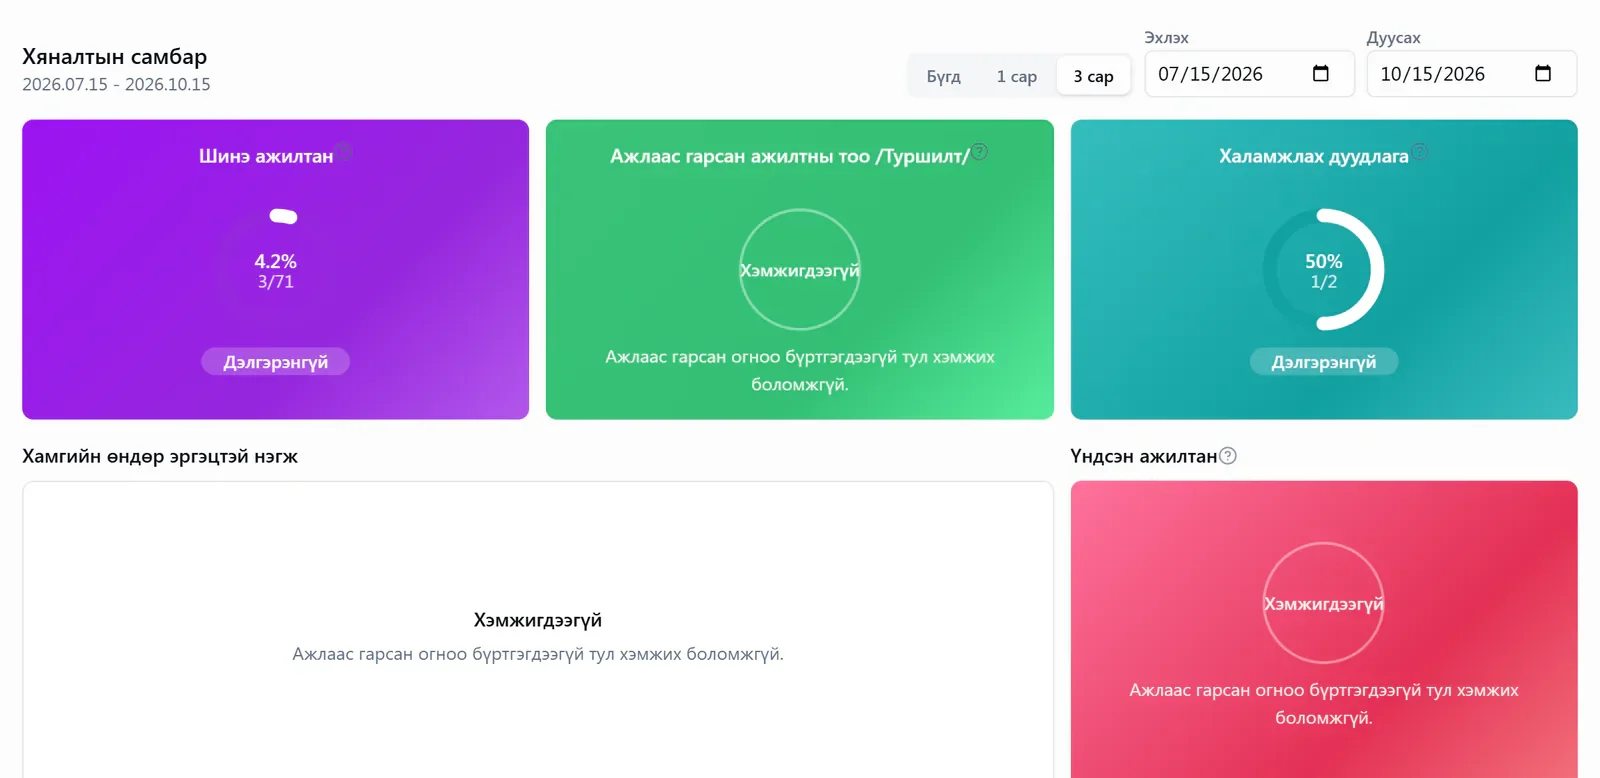Click the Ажлаас гарсан ажилтны тоо /Туршилт/ title
This screenshot has height=778, width=1600.
point(790,156)
